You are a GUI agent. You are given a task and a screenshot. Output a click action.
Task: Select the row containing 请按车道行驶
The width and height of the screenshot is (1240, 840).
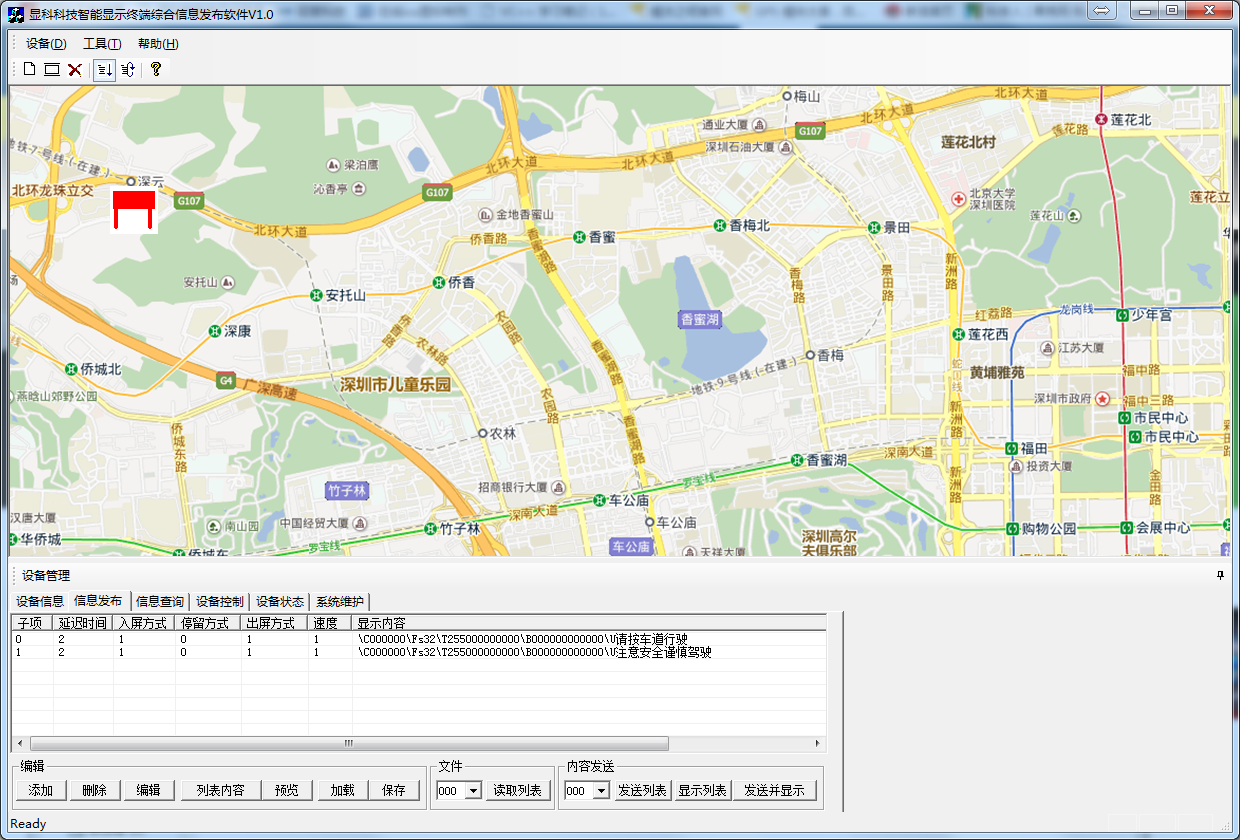coord(419,638)
